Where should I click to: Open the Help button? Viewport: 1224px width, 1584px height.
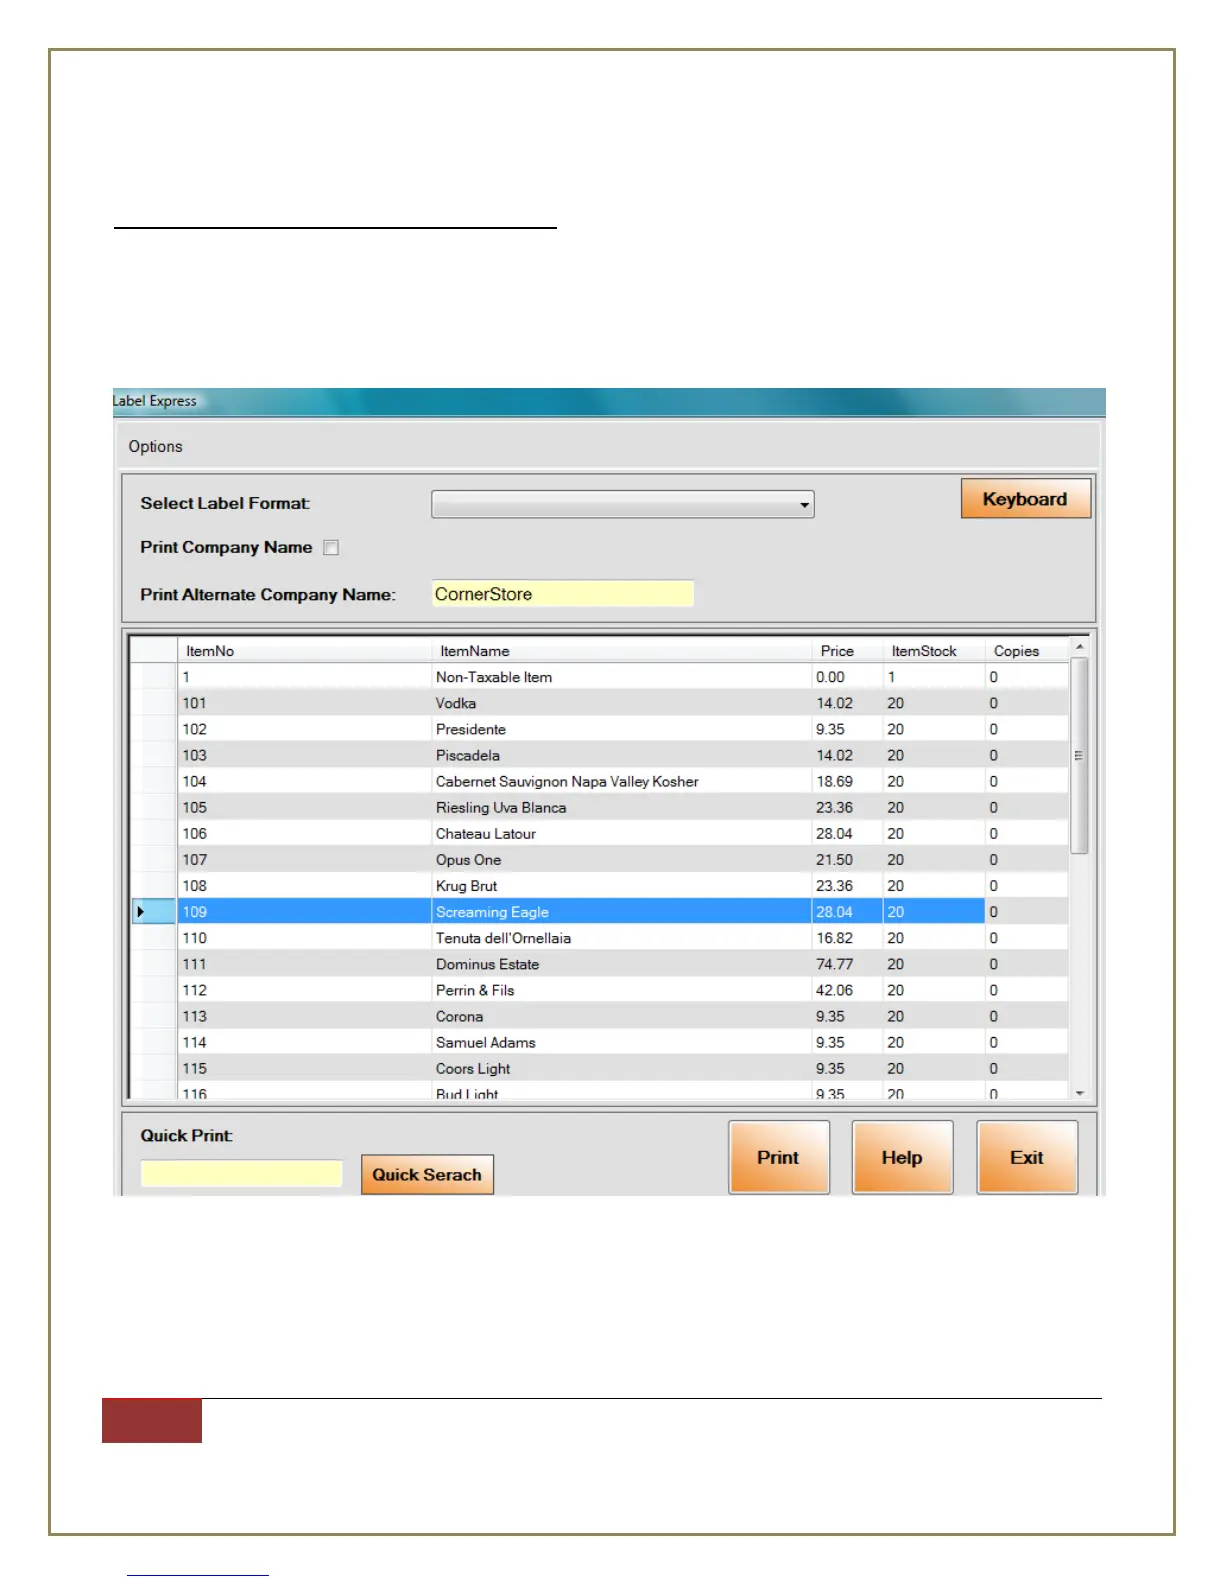901,1157
